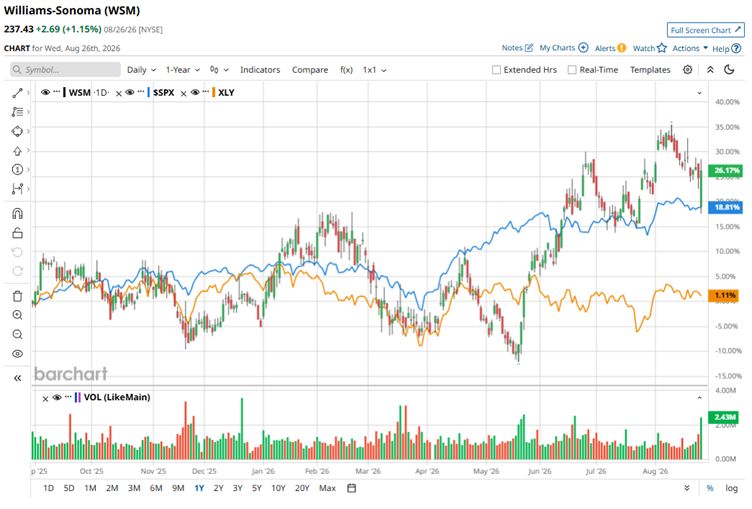The height and width of the screenshot is (509, 752).
Task: Select the arrow marker tool
Action: 17,151
